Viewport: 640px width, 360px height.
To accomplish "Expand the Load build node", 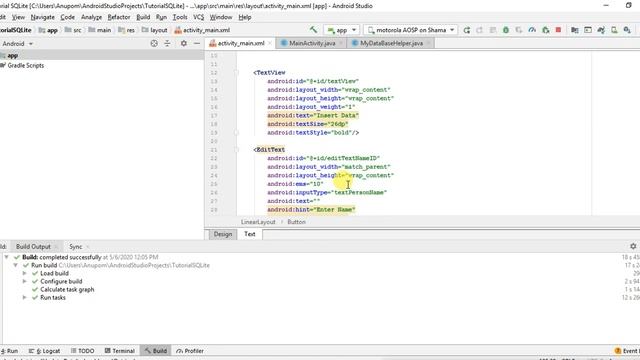I will (24, 273).
